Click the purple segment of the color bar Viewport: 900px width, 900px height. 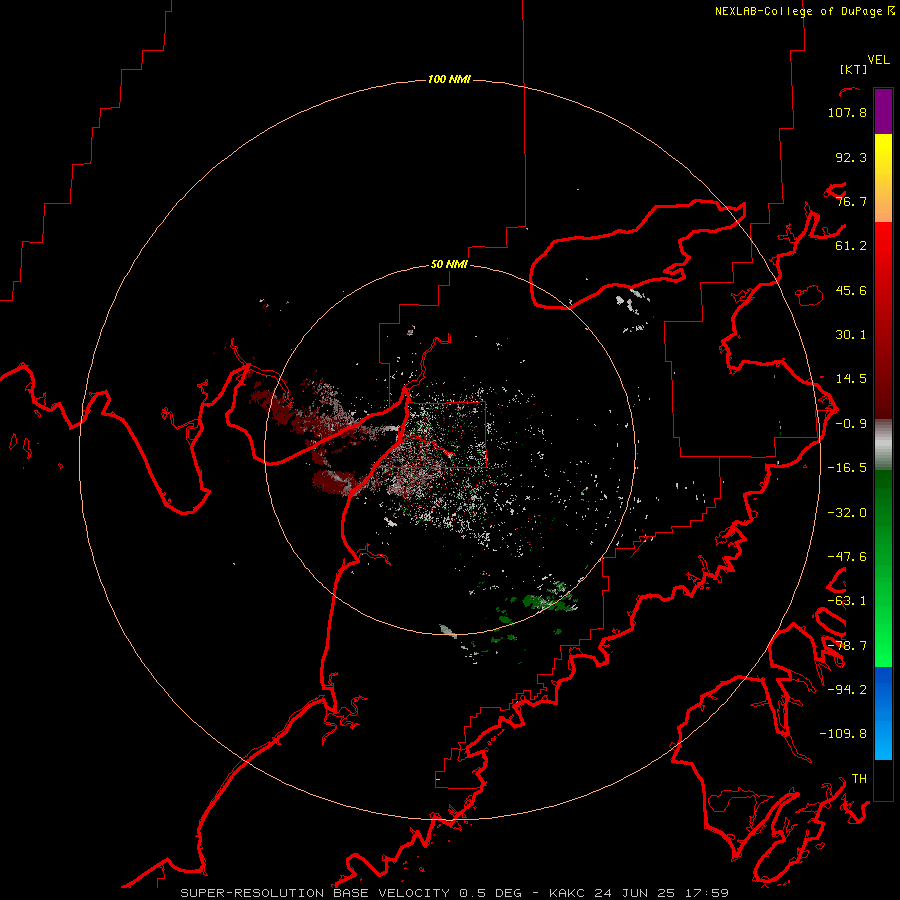(x=883, y=111)
